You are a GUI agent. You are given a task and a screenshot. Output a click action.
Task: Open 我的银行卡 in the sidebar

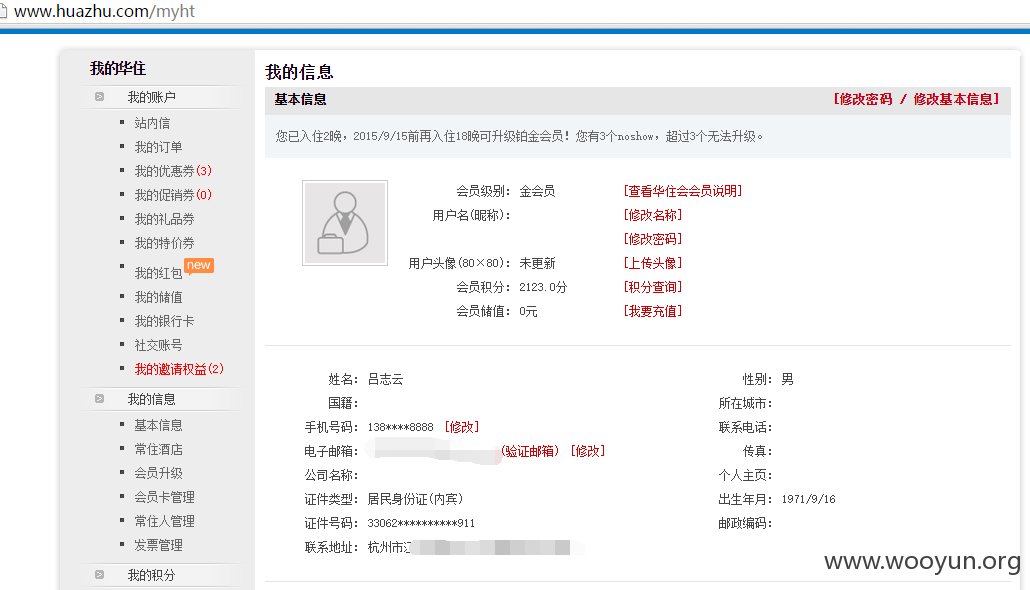[x=164, y=321]
